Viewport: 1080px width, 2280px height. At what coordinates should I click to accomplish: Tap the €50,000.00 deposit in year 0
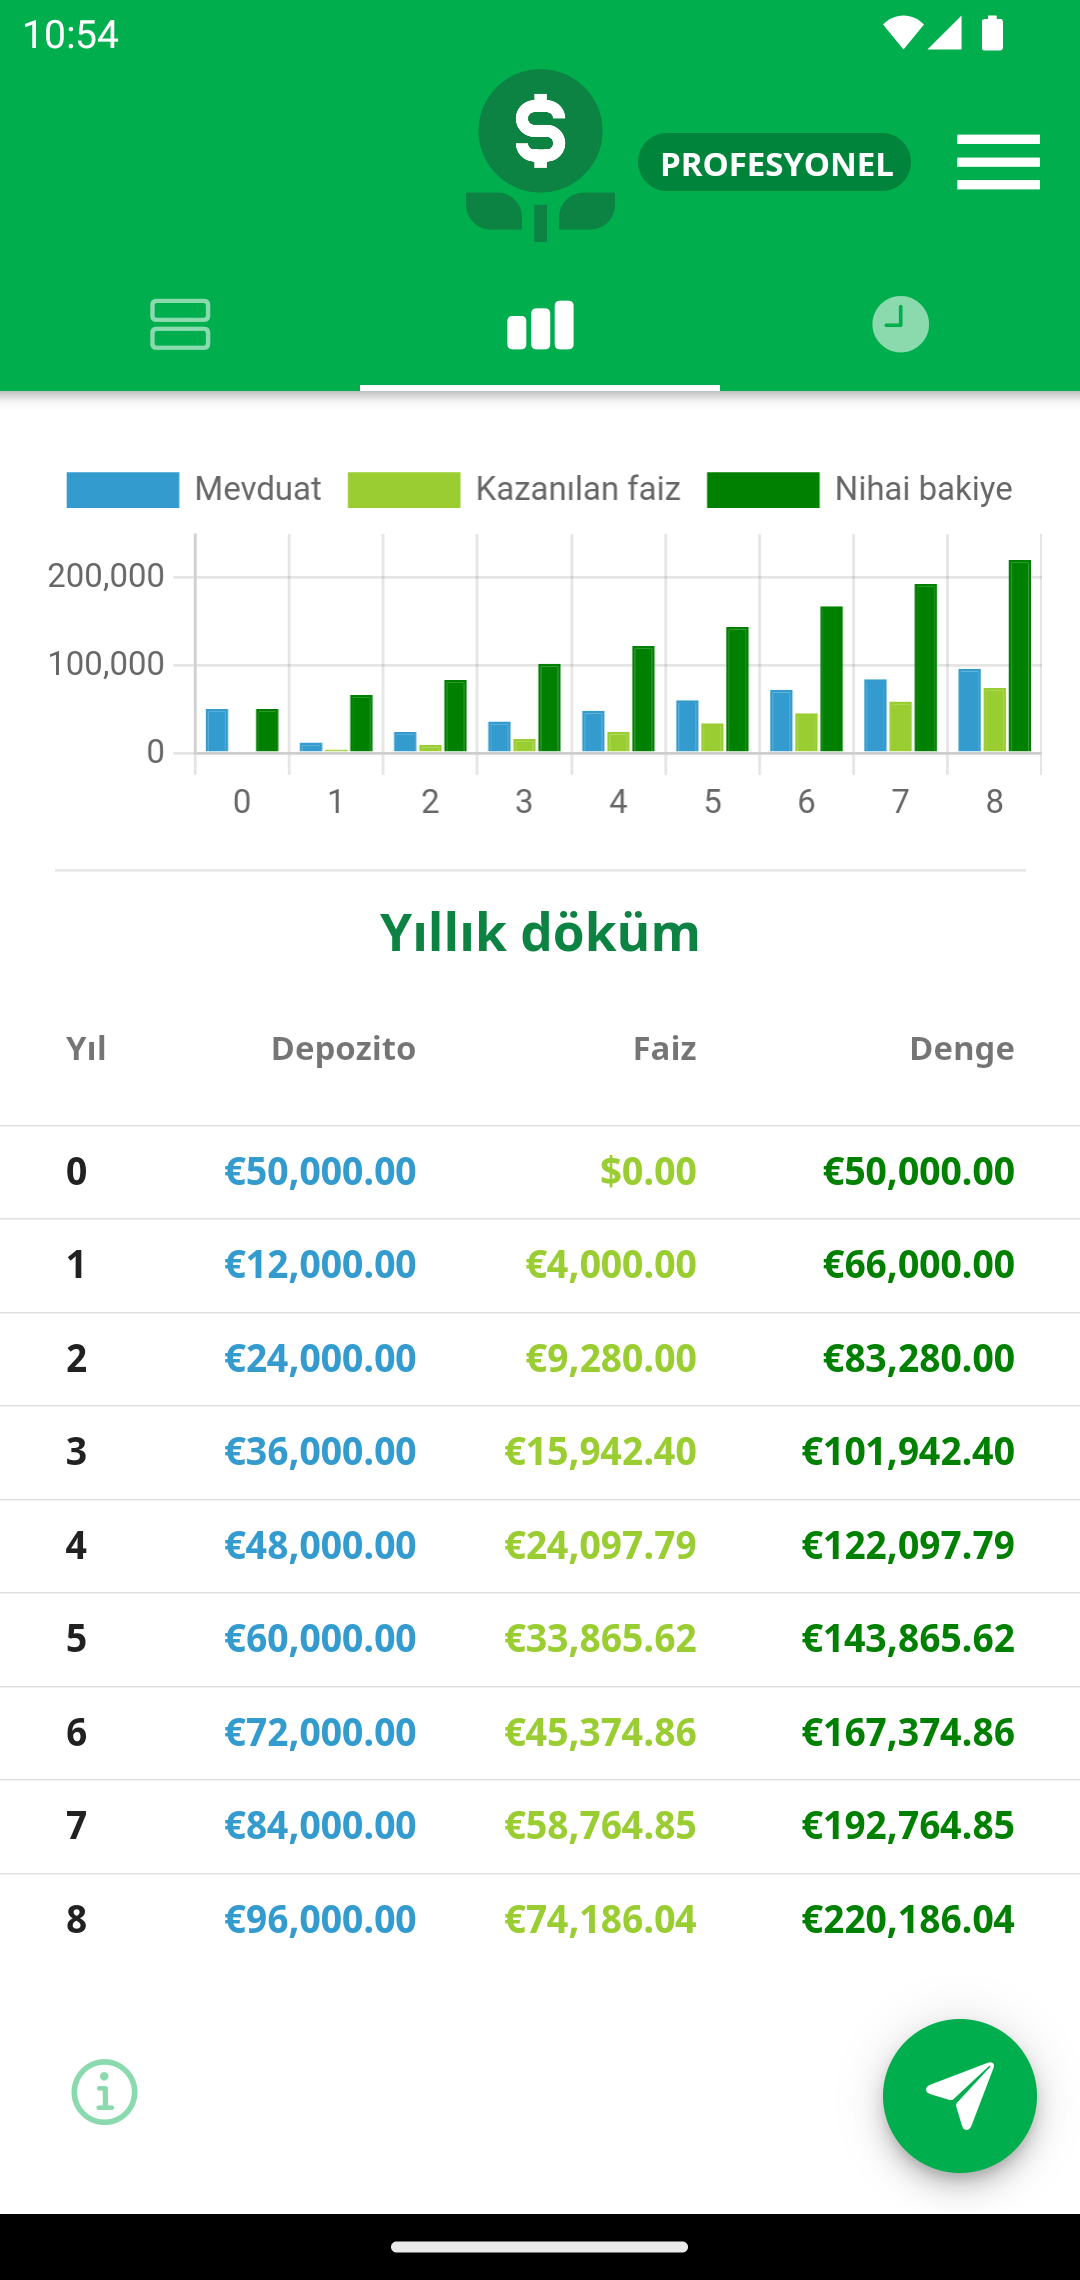point(320,1171)
